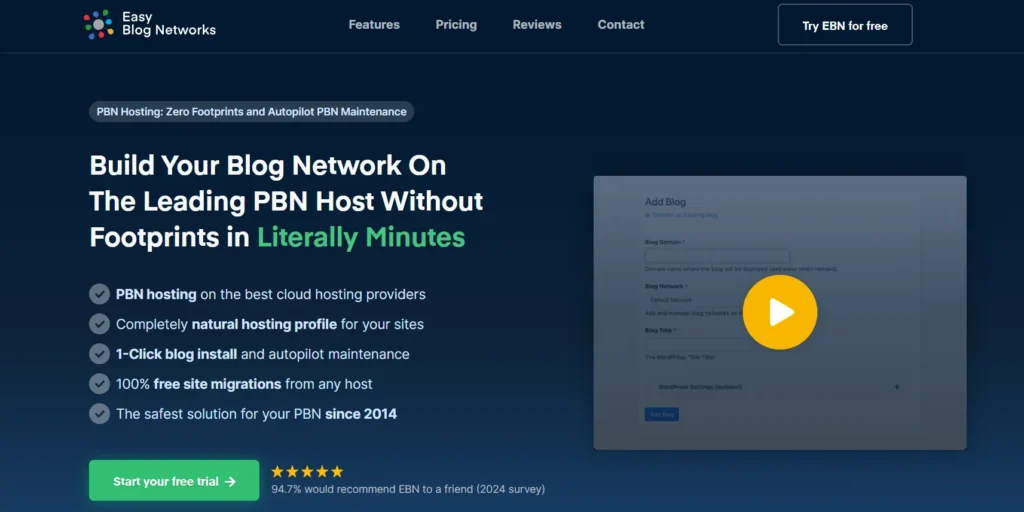Expand WordPress Settings plus icon in preview
The height and width of the screenshot is (512, 1024).
[897, 387]
